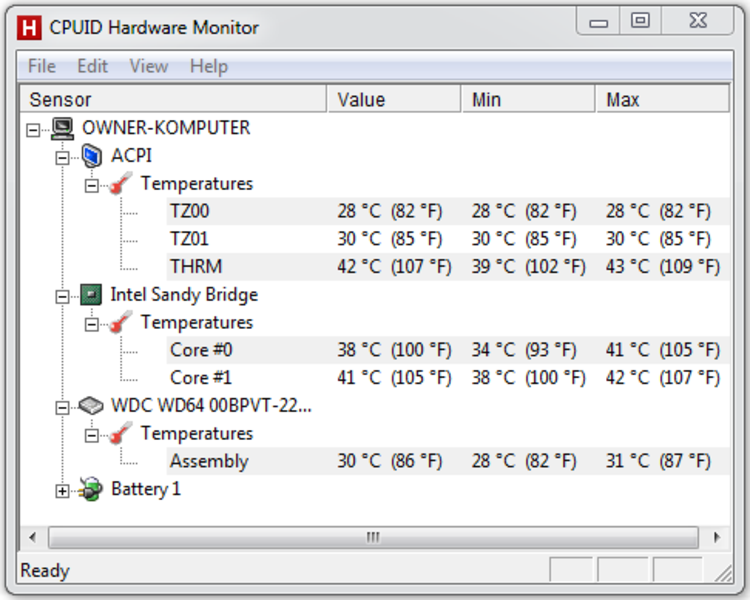Click the Ready status bar text
This screenshot has width=750, height=600.
(x=45, y=570)
